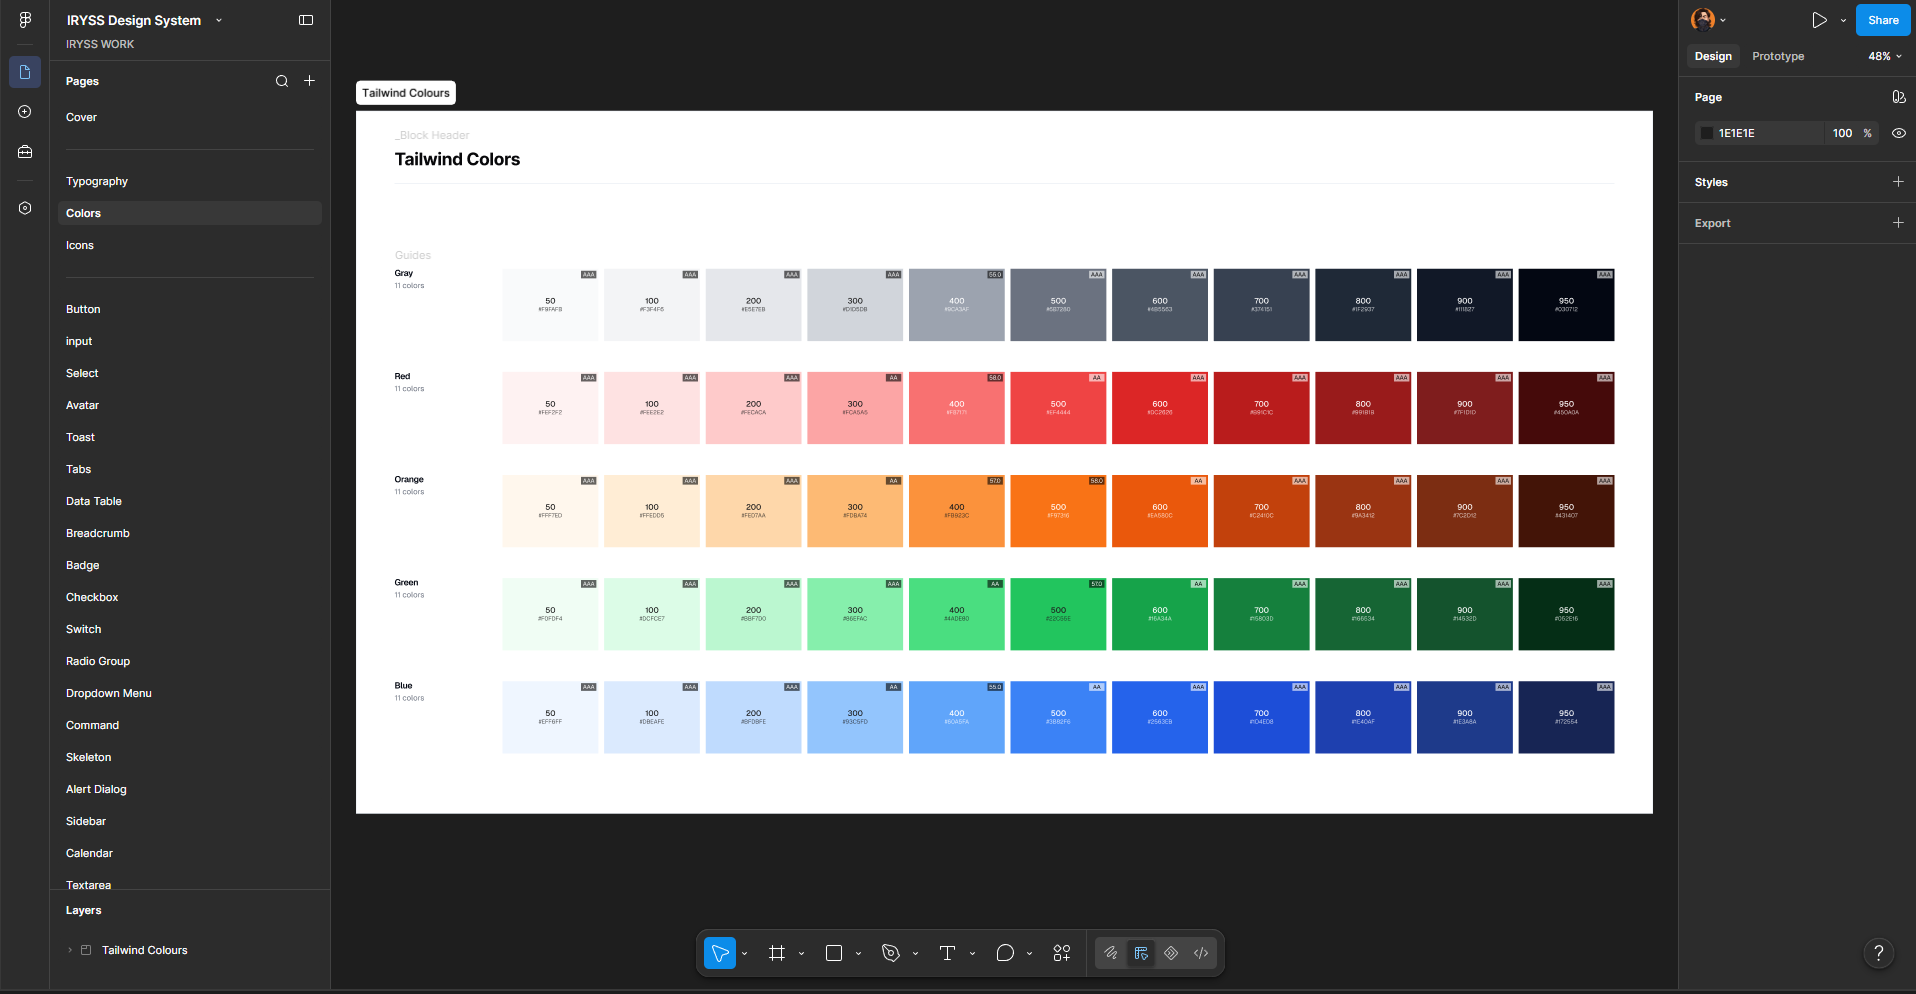Open page variables icon beside Page heading
The image size is (1916, 994).
(1898, 97)
